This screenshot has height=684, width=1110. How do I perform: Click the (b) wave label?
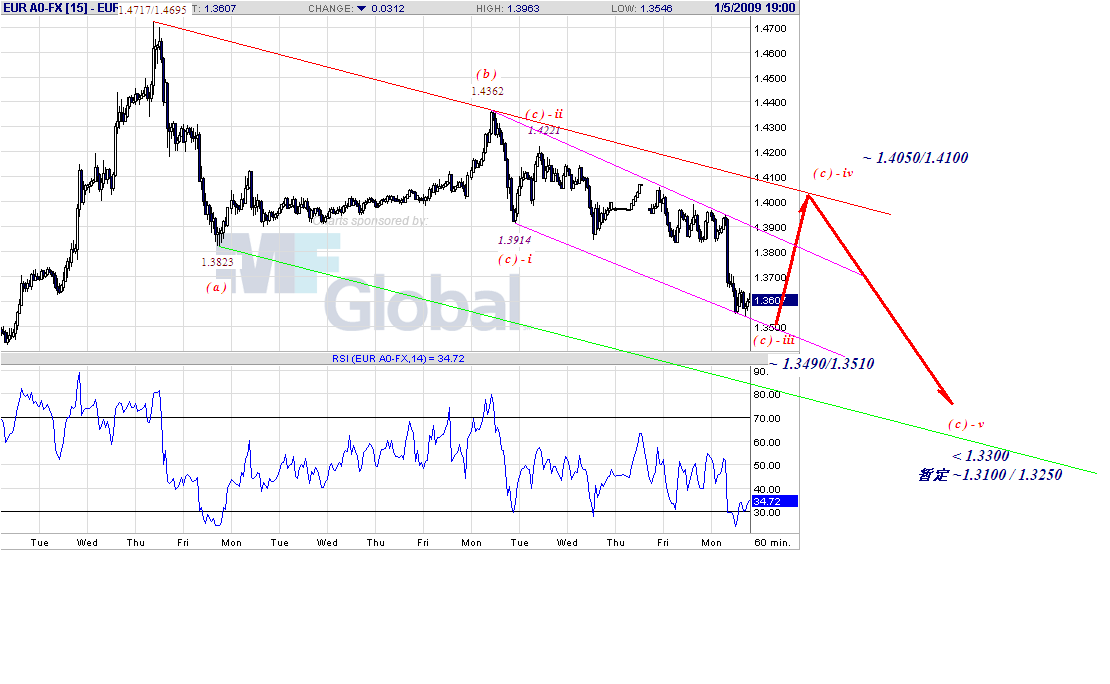(486, 74)
